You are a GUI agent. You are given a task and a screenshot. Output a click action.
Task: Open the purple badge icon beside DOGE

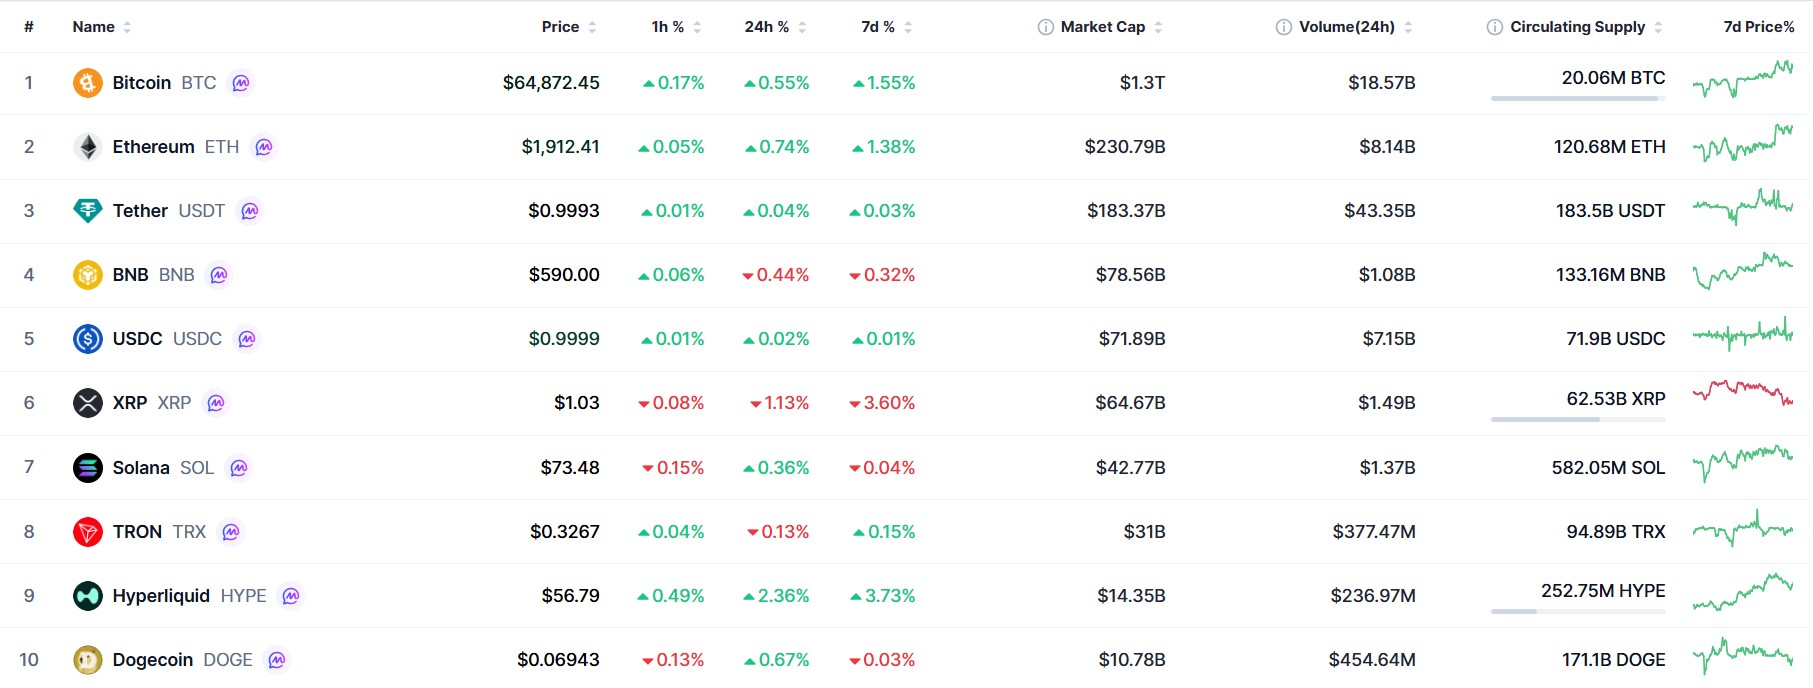[277, 660]
